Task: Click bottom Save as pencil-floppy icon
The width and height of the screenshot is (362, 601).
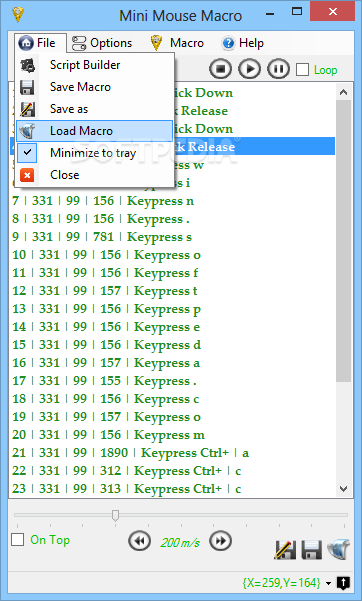Action: [x=285, y=550]
